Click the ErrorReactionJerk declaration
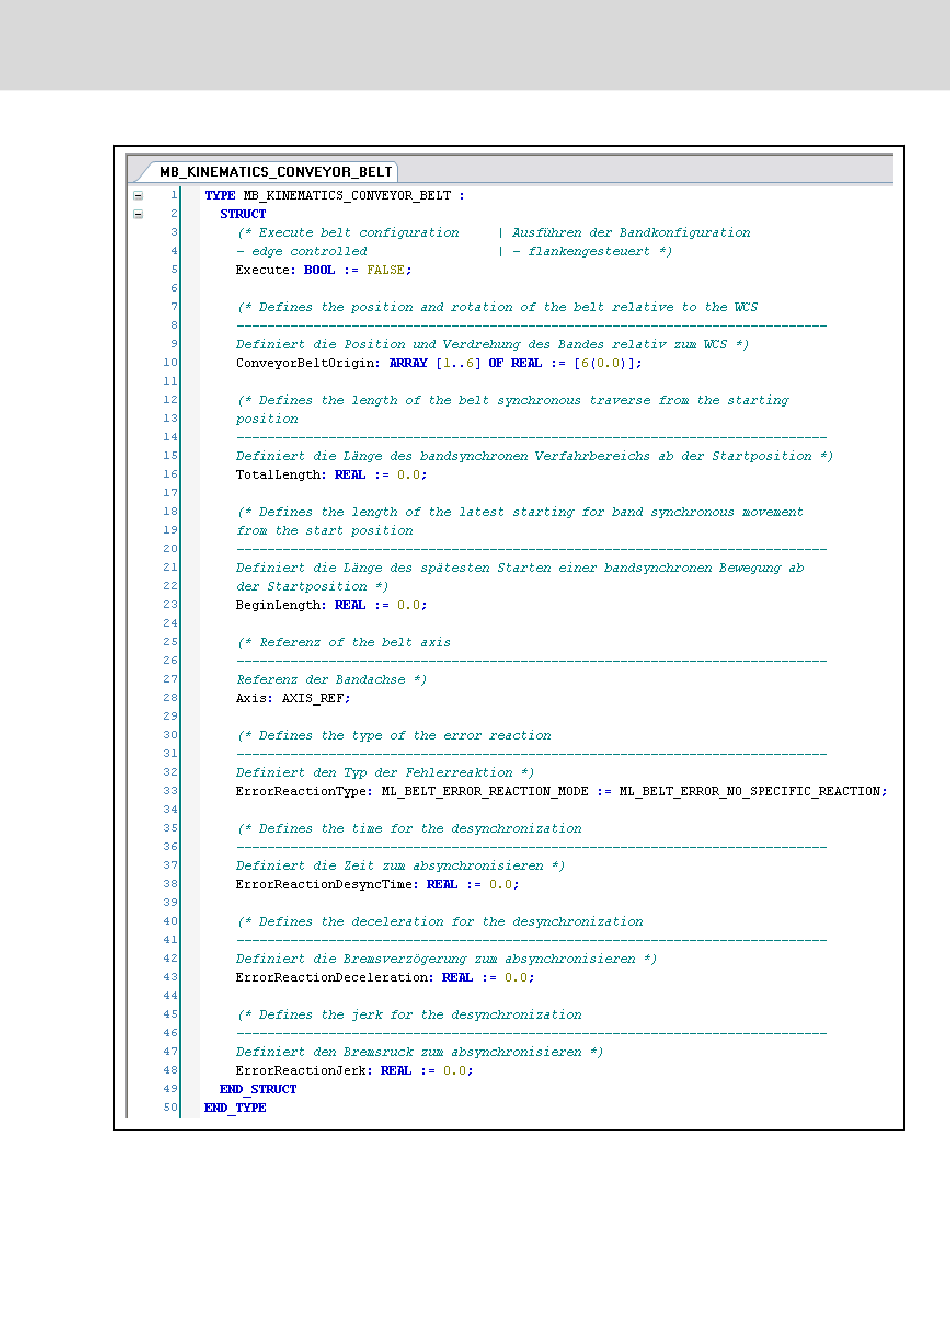Viewport: 950px width, 1344px height. [x=354, y=1070]
